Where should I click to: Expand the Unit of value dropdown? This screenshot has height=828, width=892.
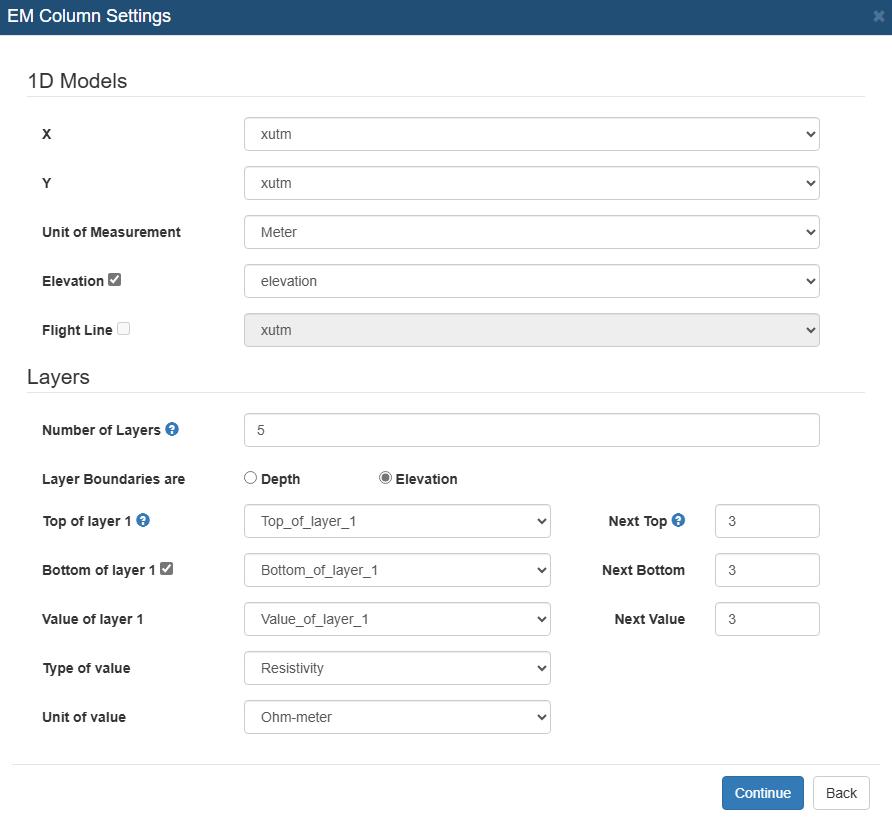click(x=398, y=717)
